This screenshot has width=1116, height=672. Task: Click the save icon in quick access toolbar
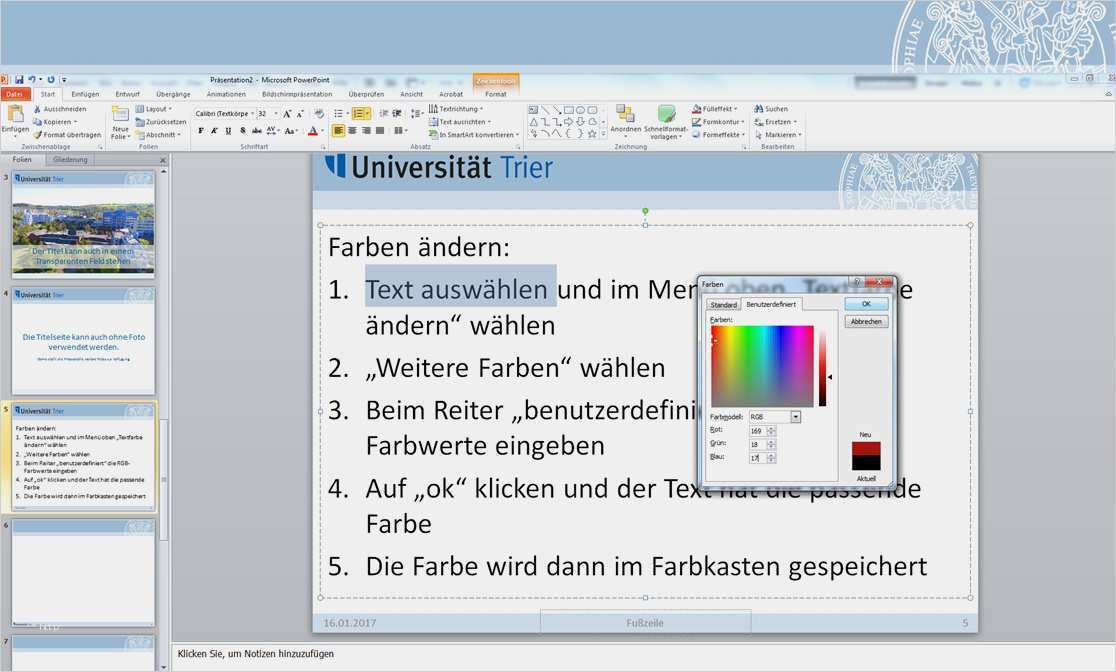point(19,79)
